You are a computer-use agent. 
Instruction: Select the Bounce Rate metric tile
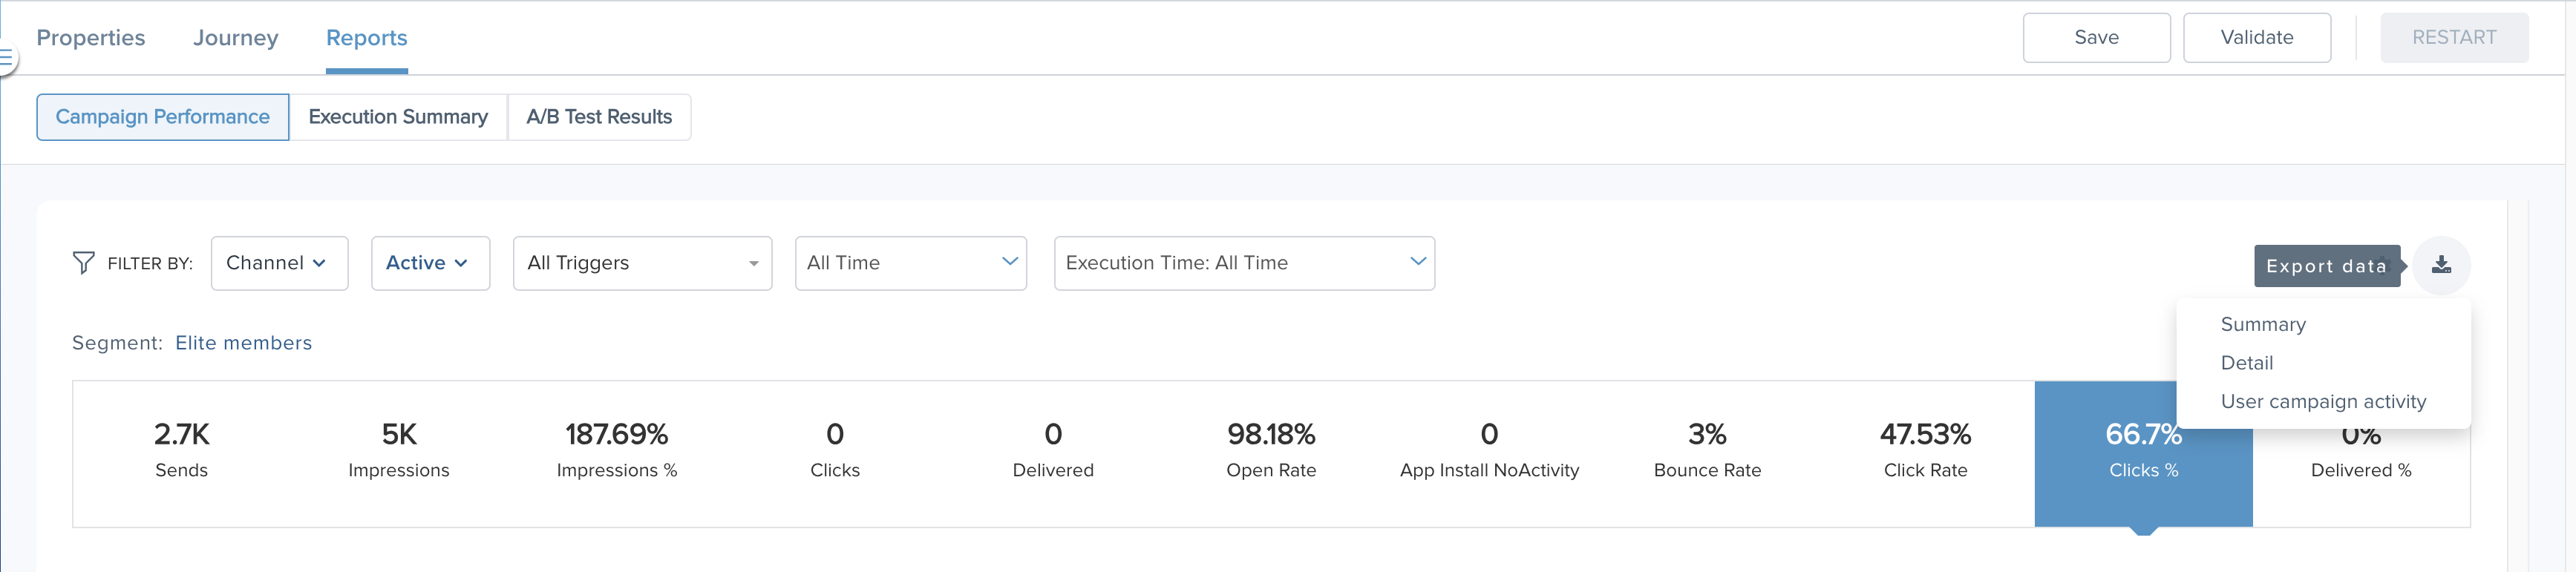pyautogui.click(x=1707, y=453)
